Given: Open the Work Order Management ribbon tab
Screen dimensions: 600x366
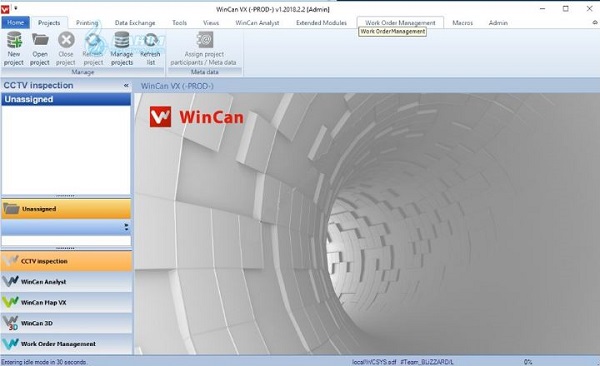Looking at the screenshot, I should 400,23.
